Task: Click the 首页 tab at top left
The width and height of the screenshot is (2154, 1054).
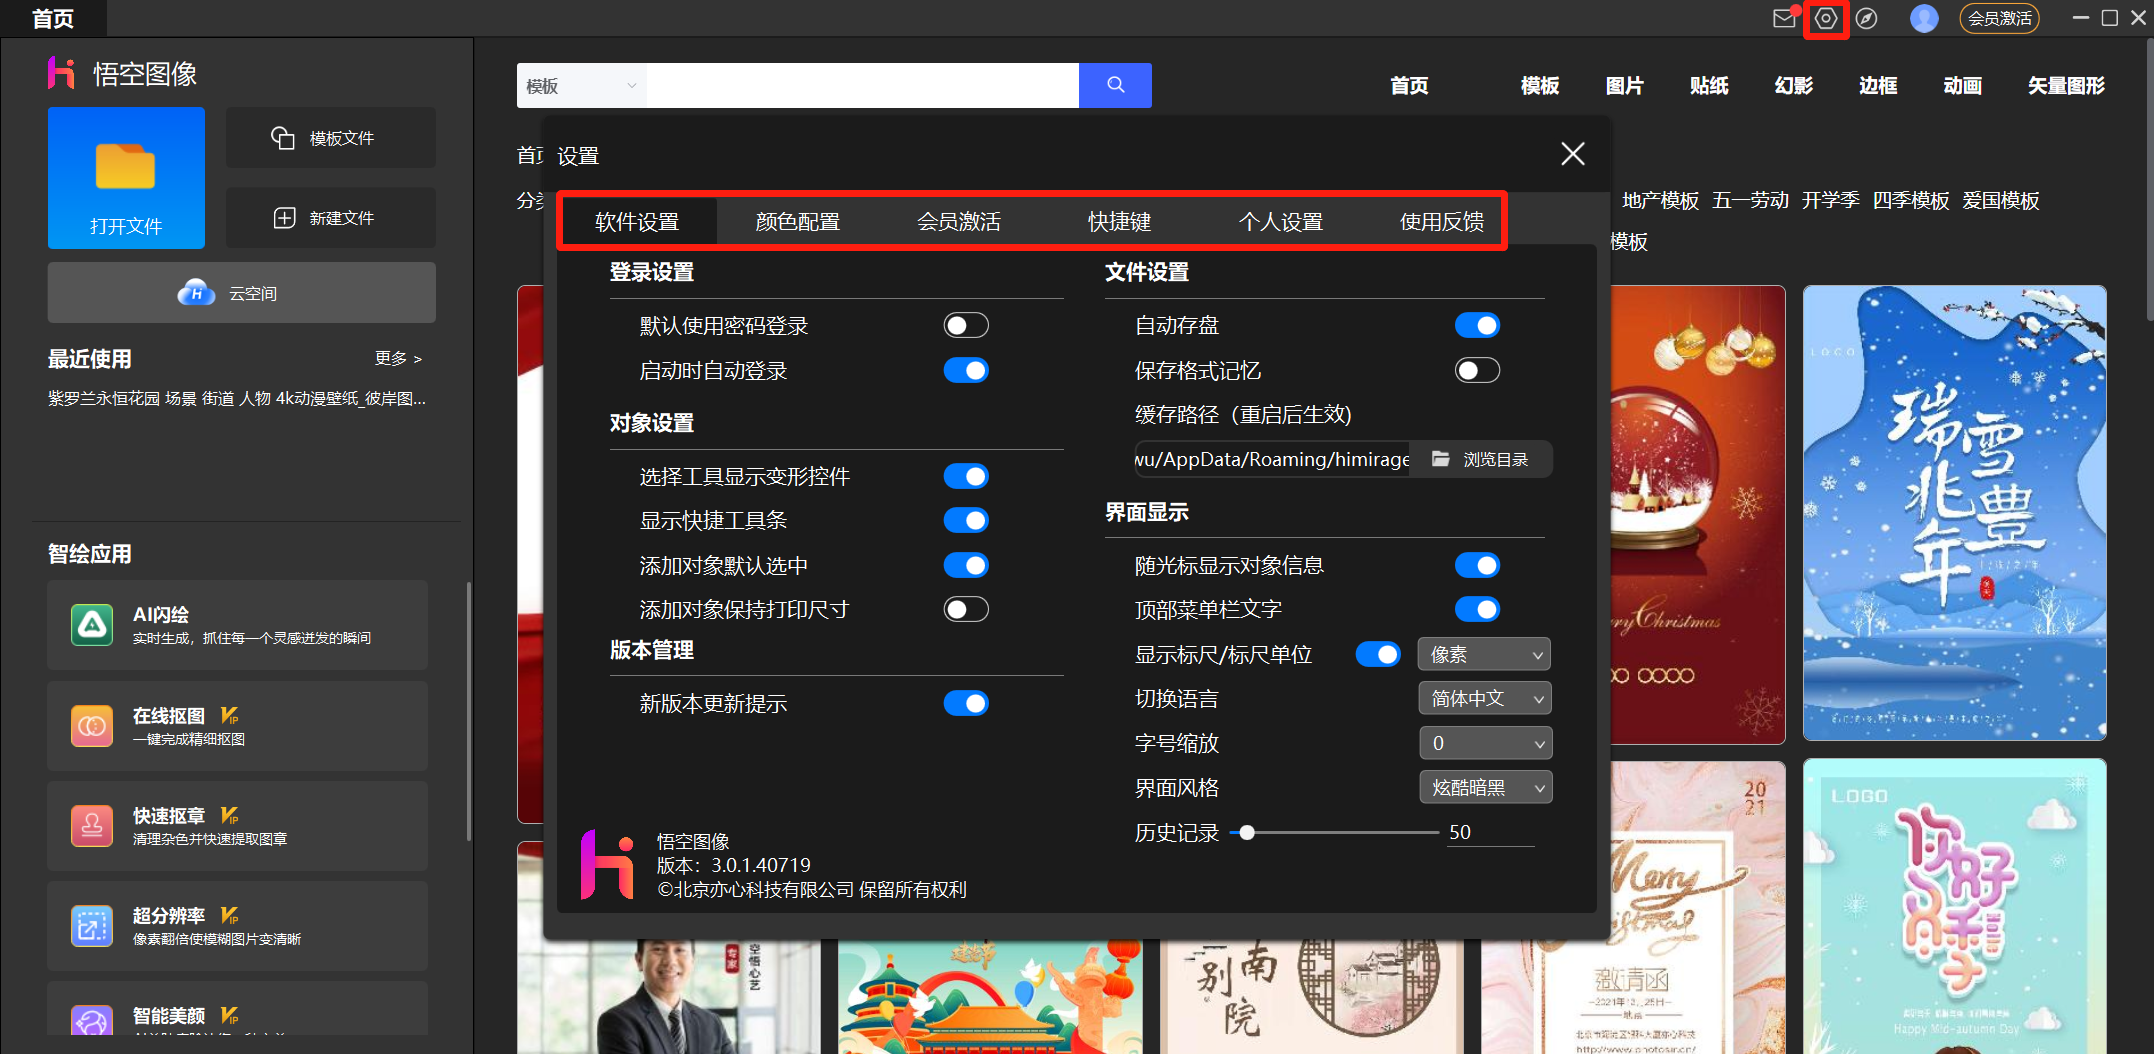Action: pyautogui.click(x=53, y=19)
